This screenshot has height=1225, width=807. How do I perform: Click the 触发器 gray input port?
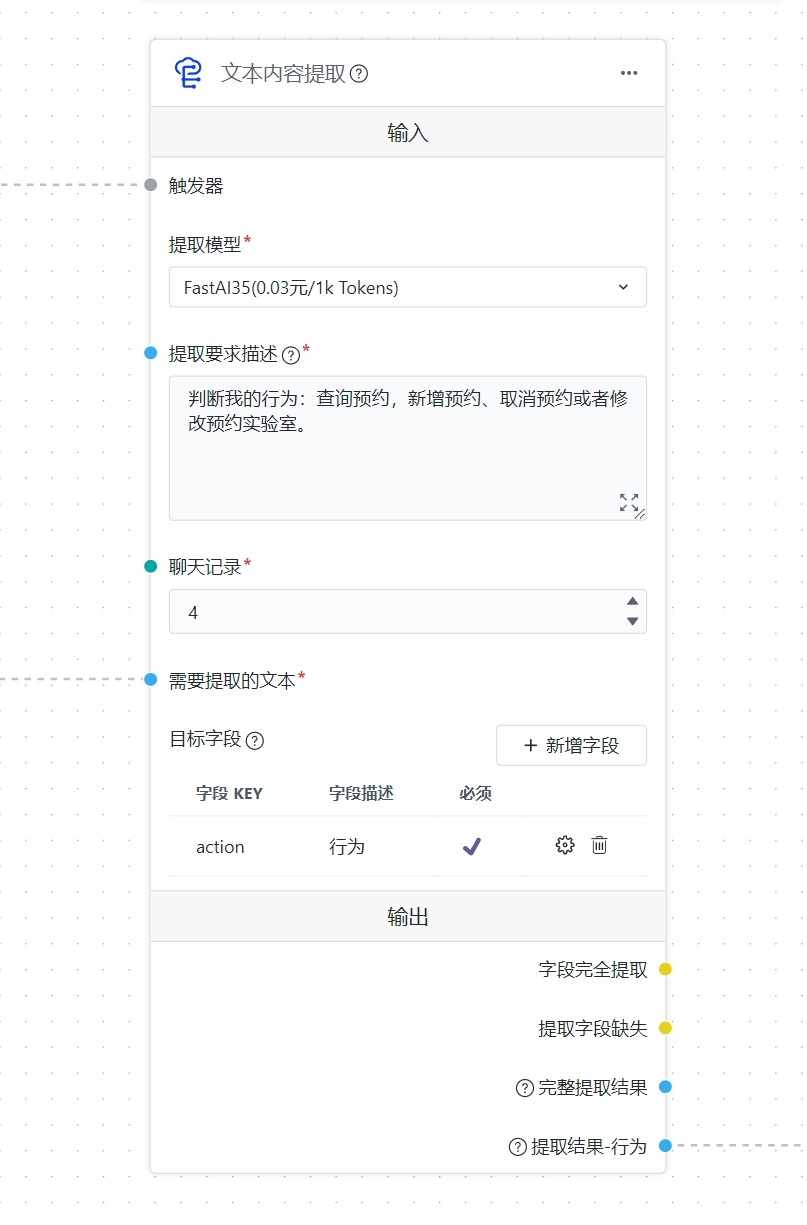tap(151, 185)
